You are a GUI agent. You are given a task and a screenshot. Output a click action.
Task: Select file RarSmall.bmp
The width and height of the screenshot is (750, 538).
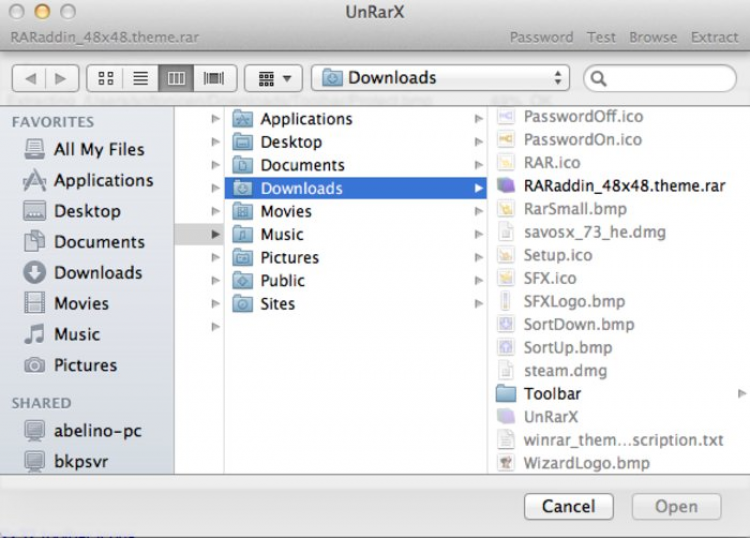click(562, 209)
